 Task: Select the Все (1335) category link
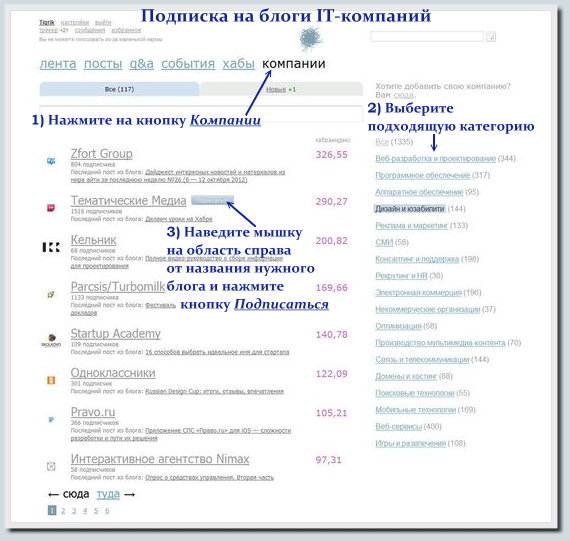tap(382, 142)
